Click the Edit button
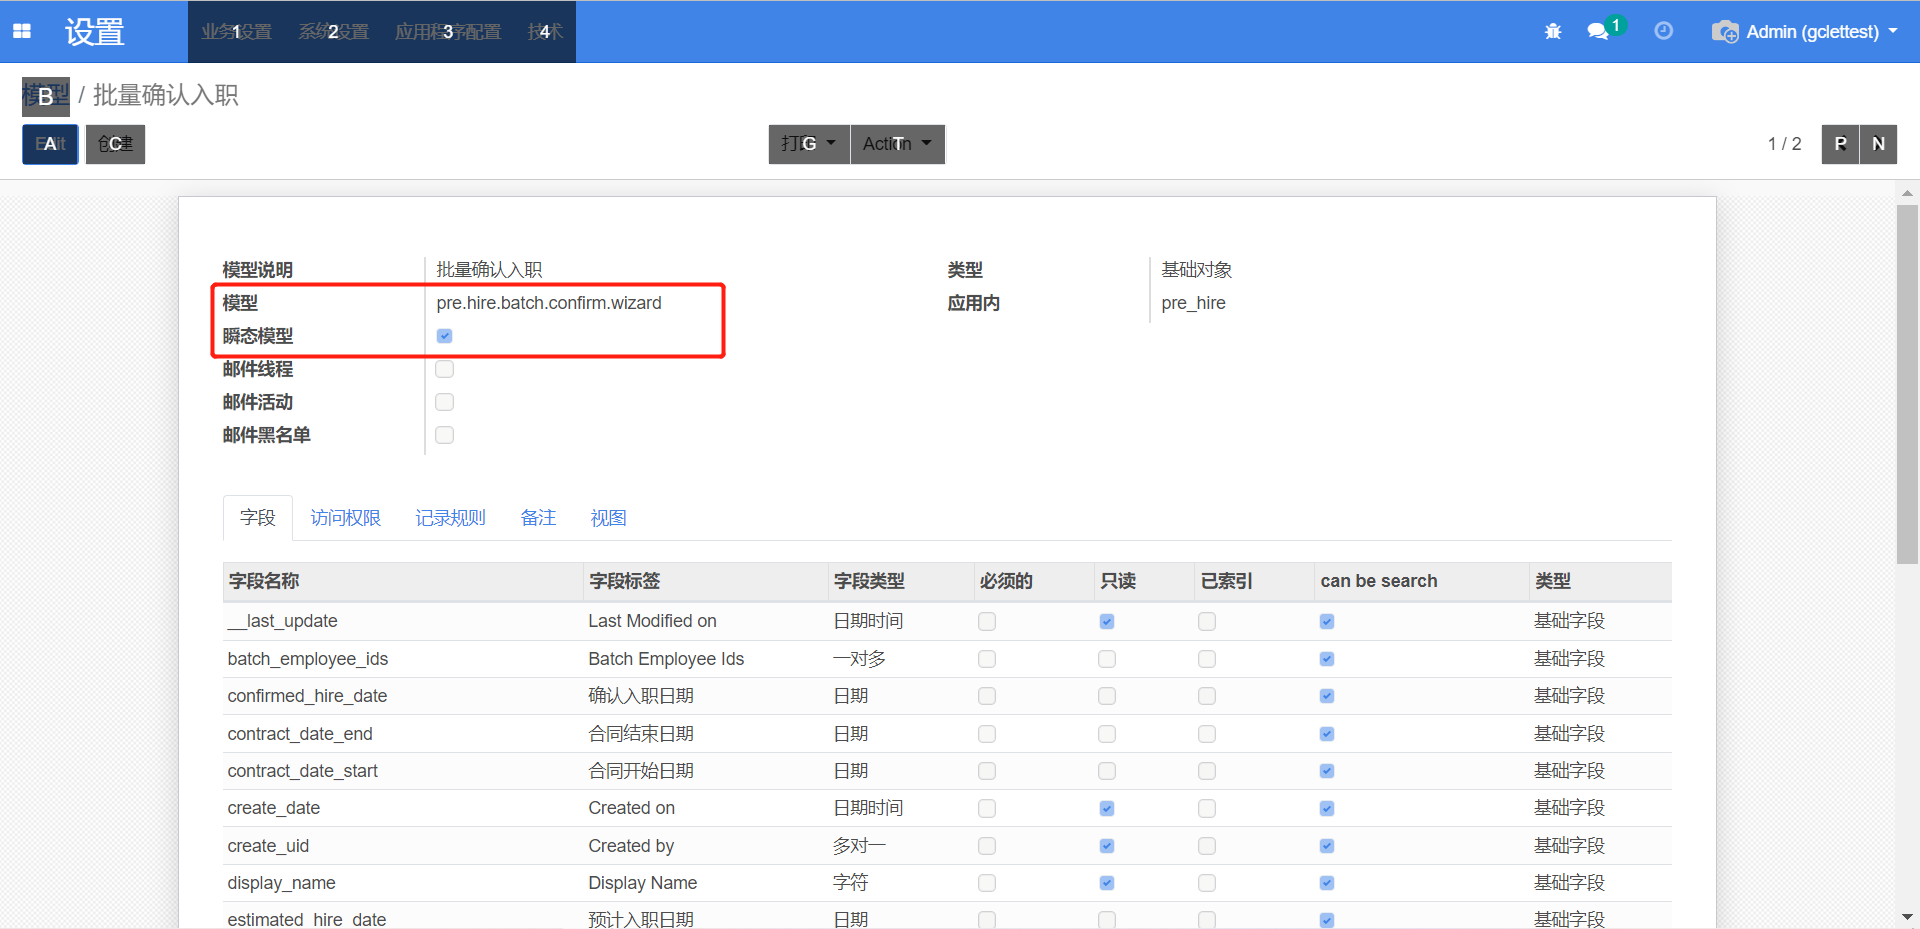1920x929 pixels. 50,144
